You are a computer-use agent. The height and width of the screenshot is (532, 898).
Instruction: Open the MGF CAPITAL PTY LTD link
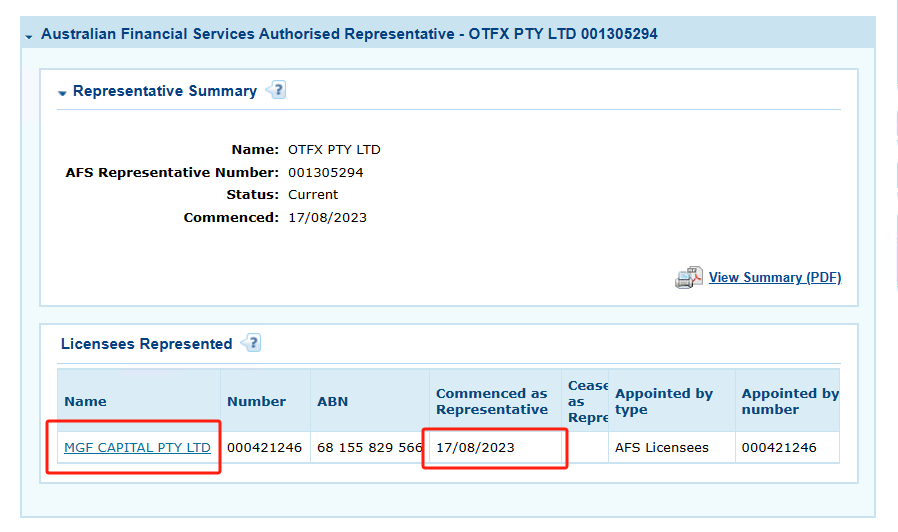click(x=137, y=447)
